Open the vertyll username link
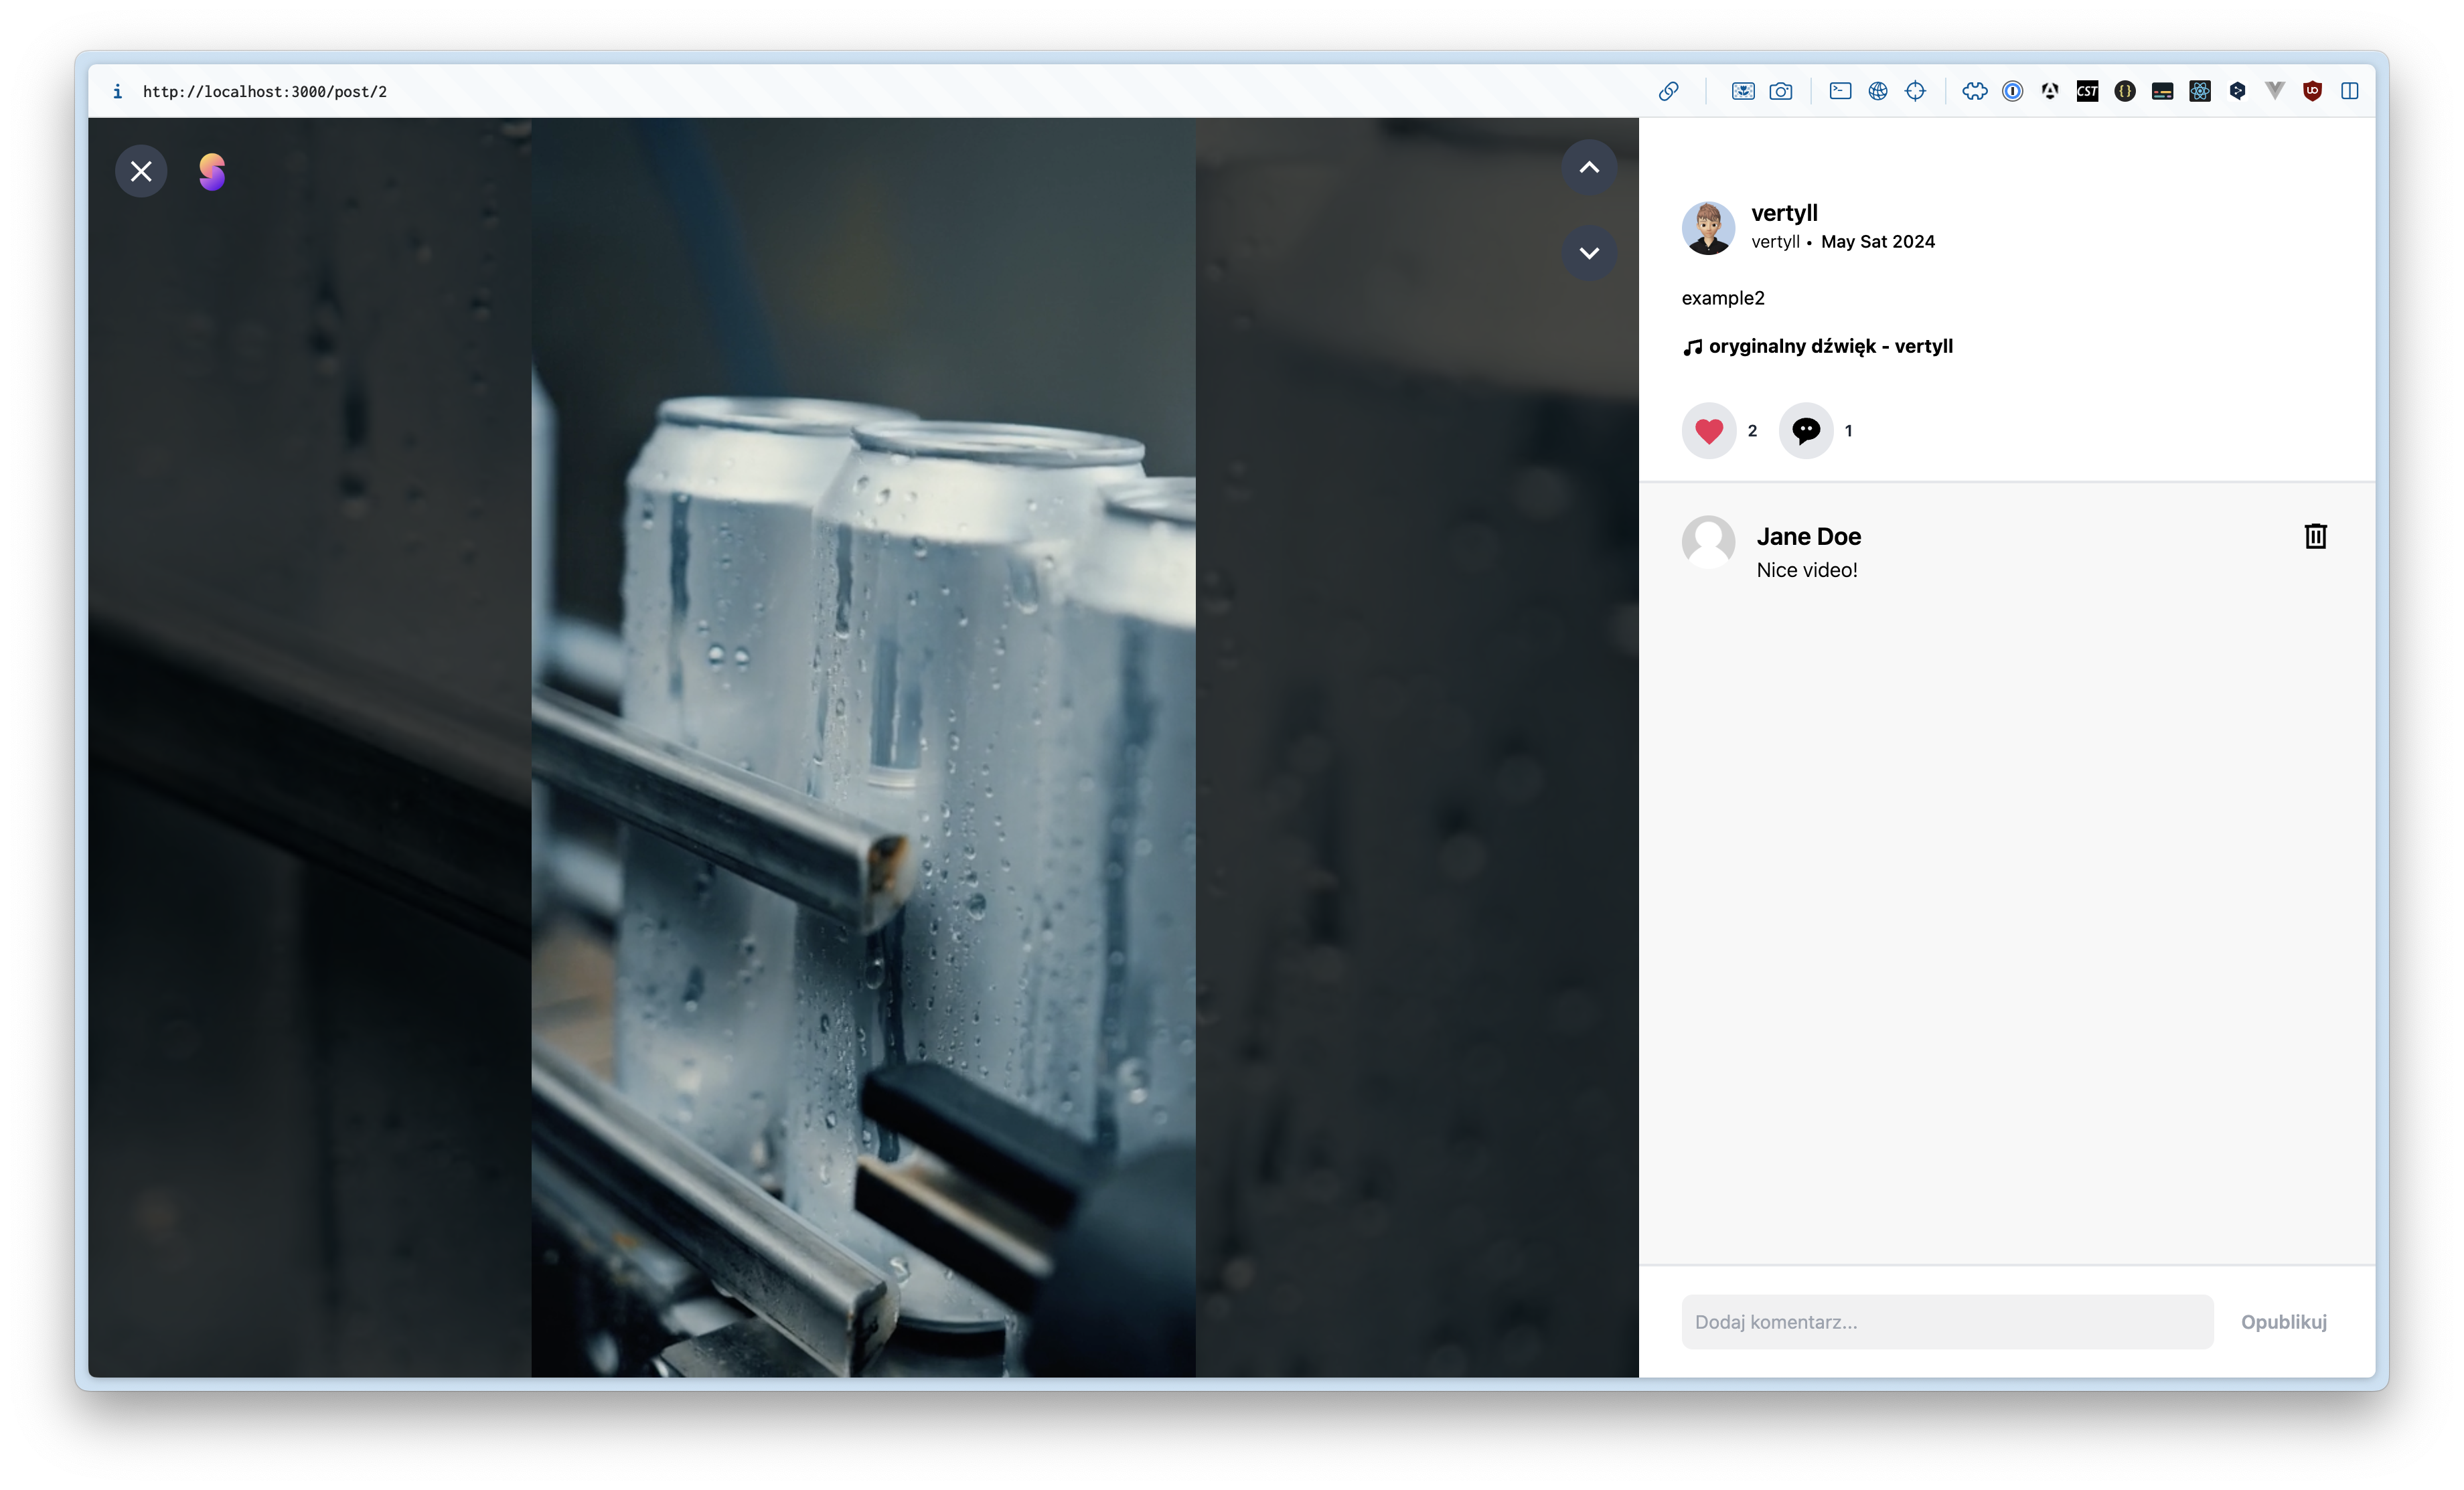The image size is (2464, 1490). click(x=1784, y=213)
